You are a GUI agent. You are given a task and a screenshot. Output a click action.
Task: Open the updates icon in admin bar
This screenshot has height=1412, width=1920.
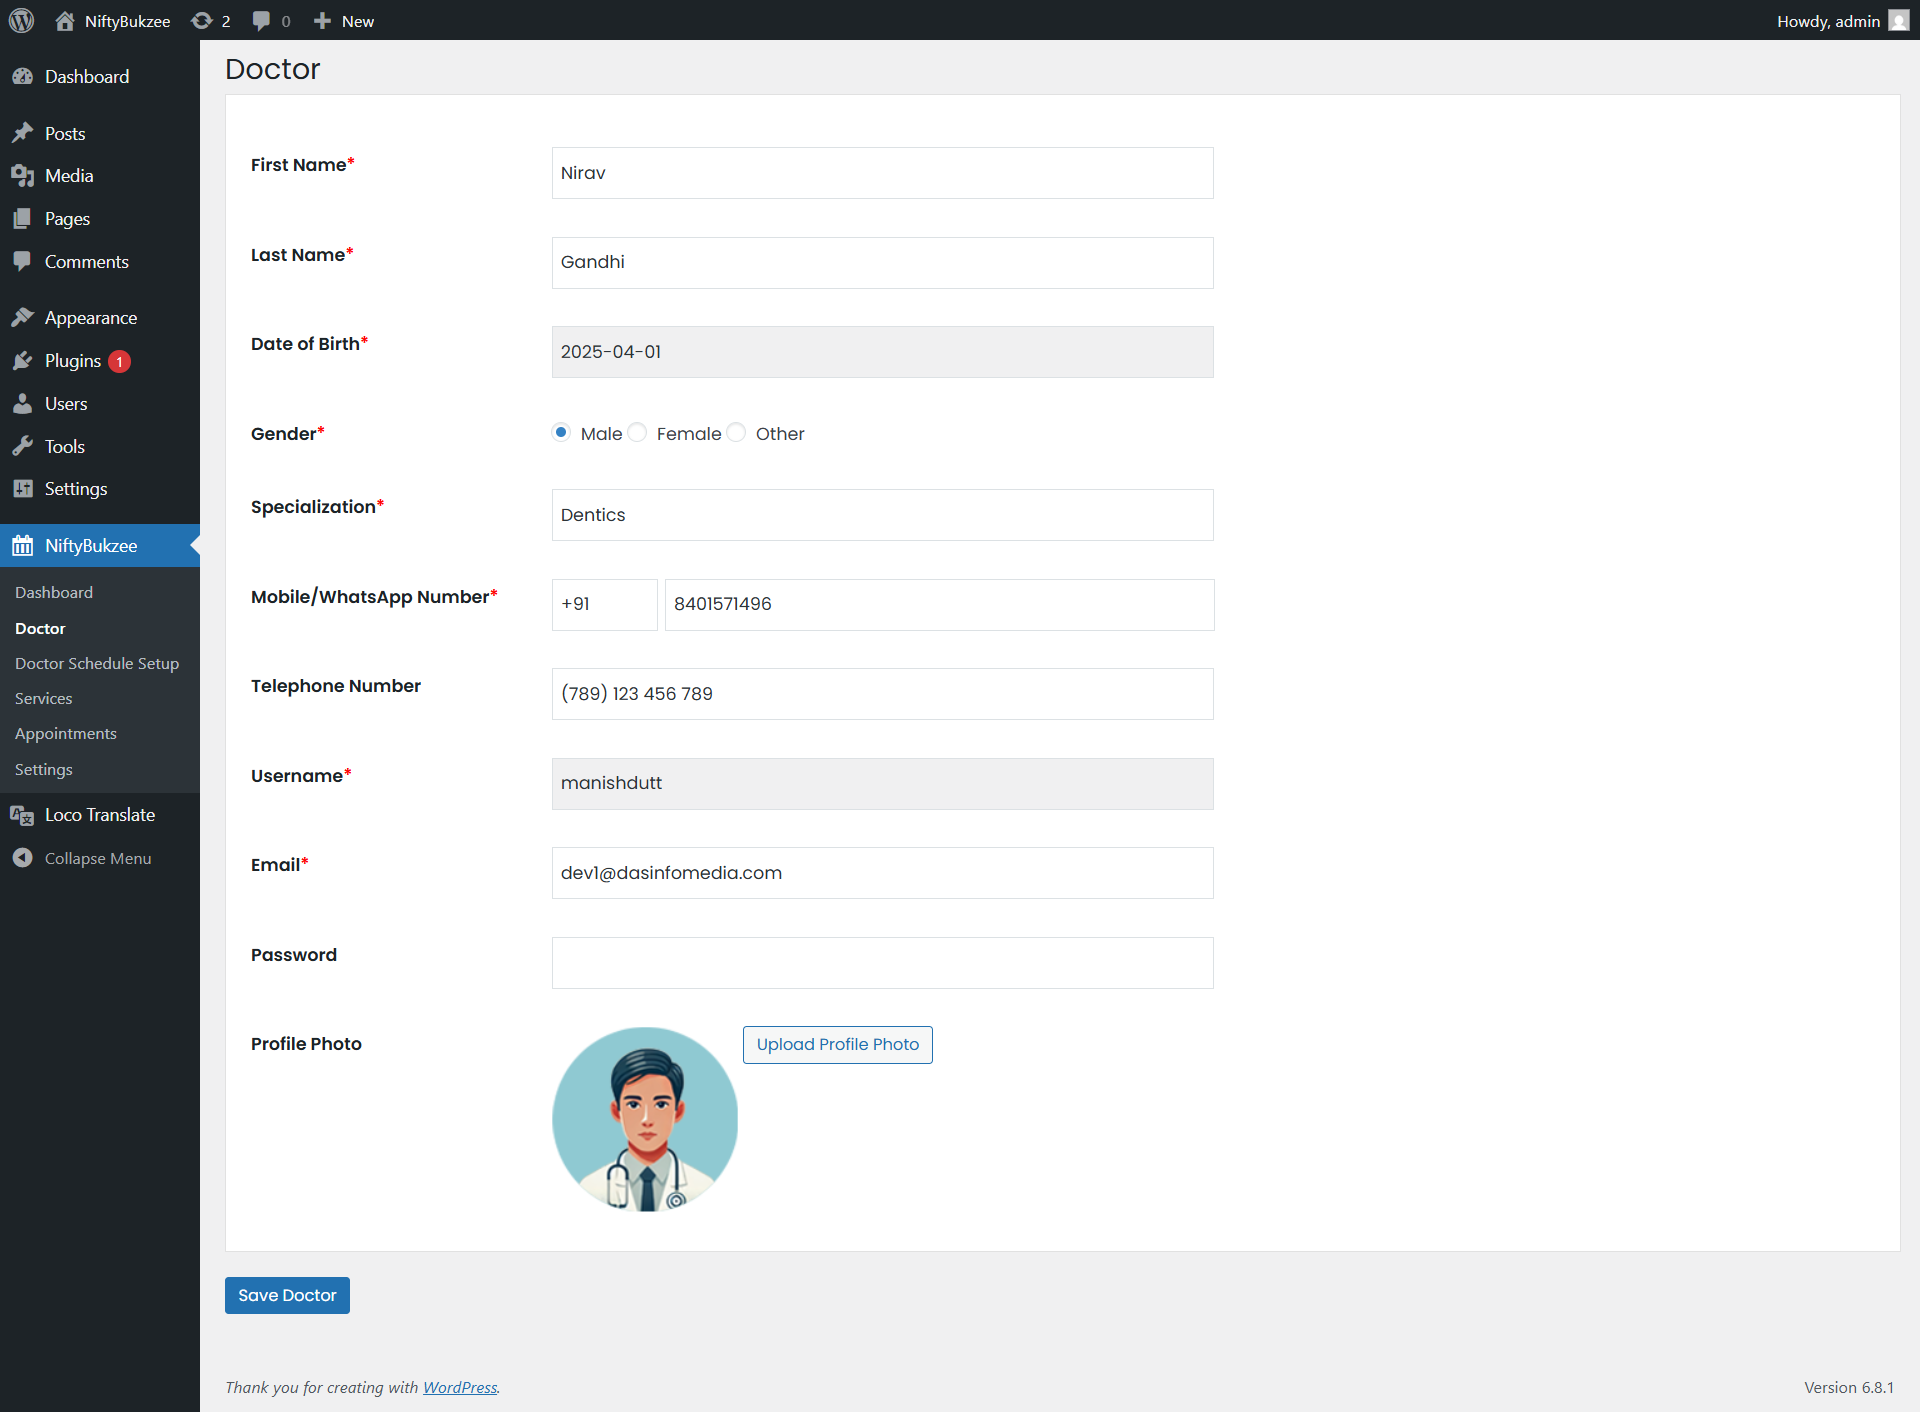click(202, 21)
